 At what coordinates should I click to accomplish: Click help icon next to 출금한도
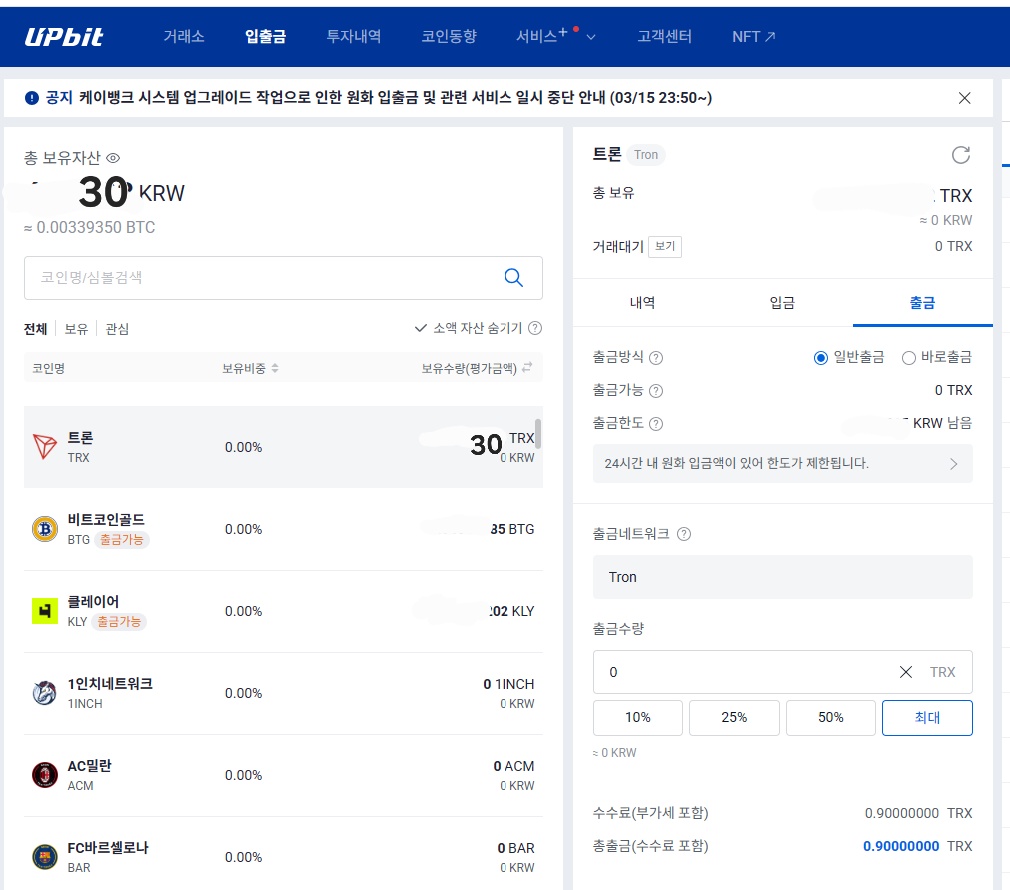coord(656,424)
